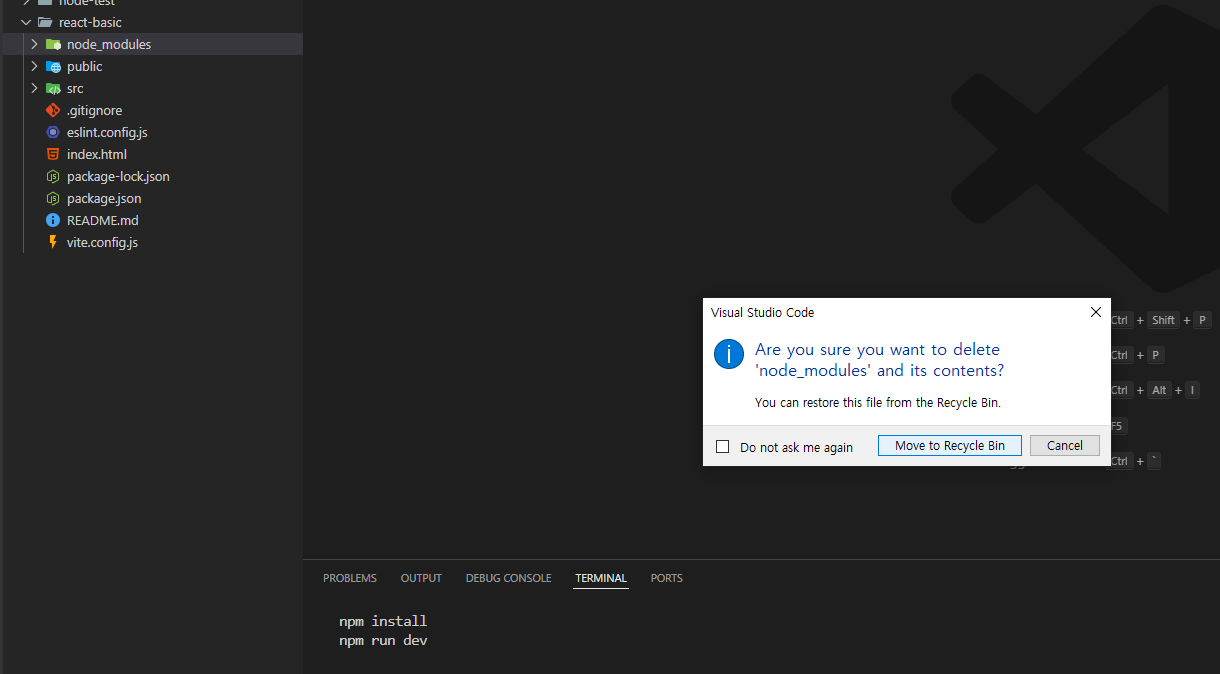Expand the src folder chevron

click(x=34, y=88)
